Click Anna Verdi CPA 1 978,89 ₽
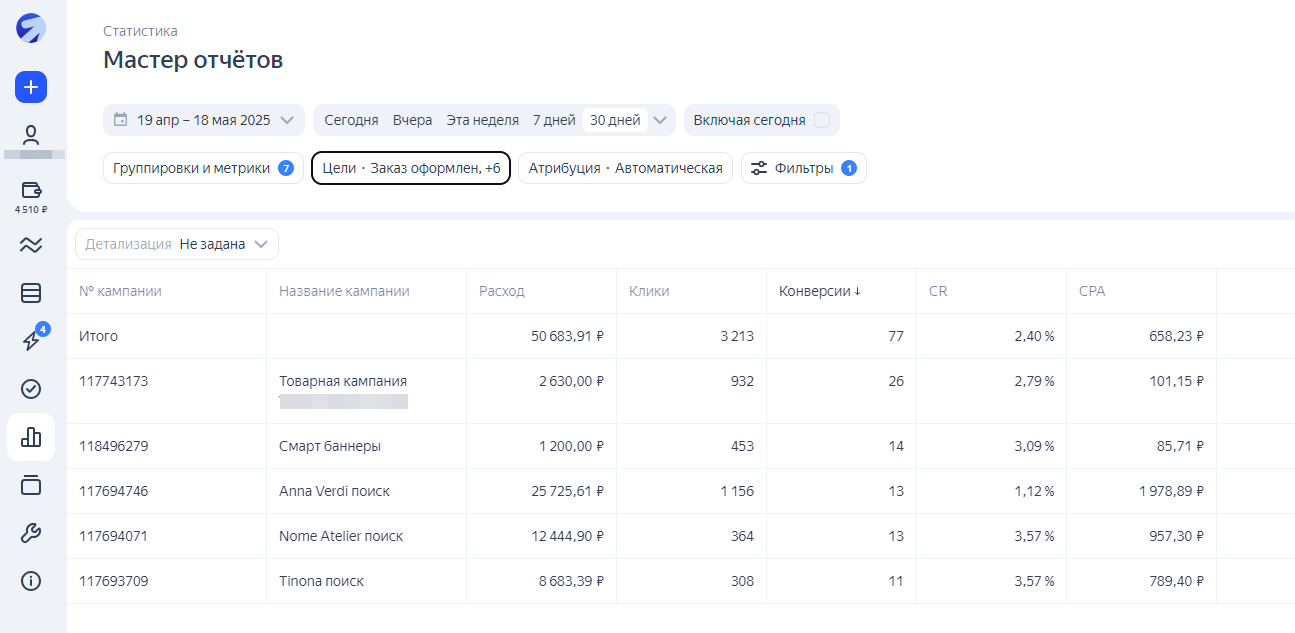The width and height of the screenshot is (1295, 633). (1171, 491)
